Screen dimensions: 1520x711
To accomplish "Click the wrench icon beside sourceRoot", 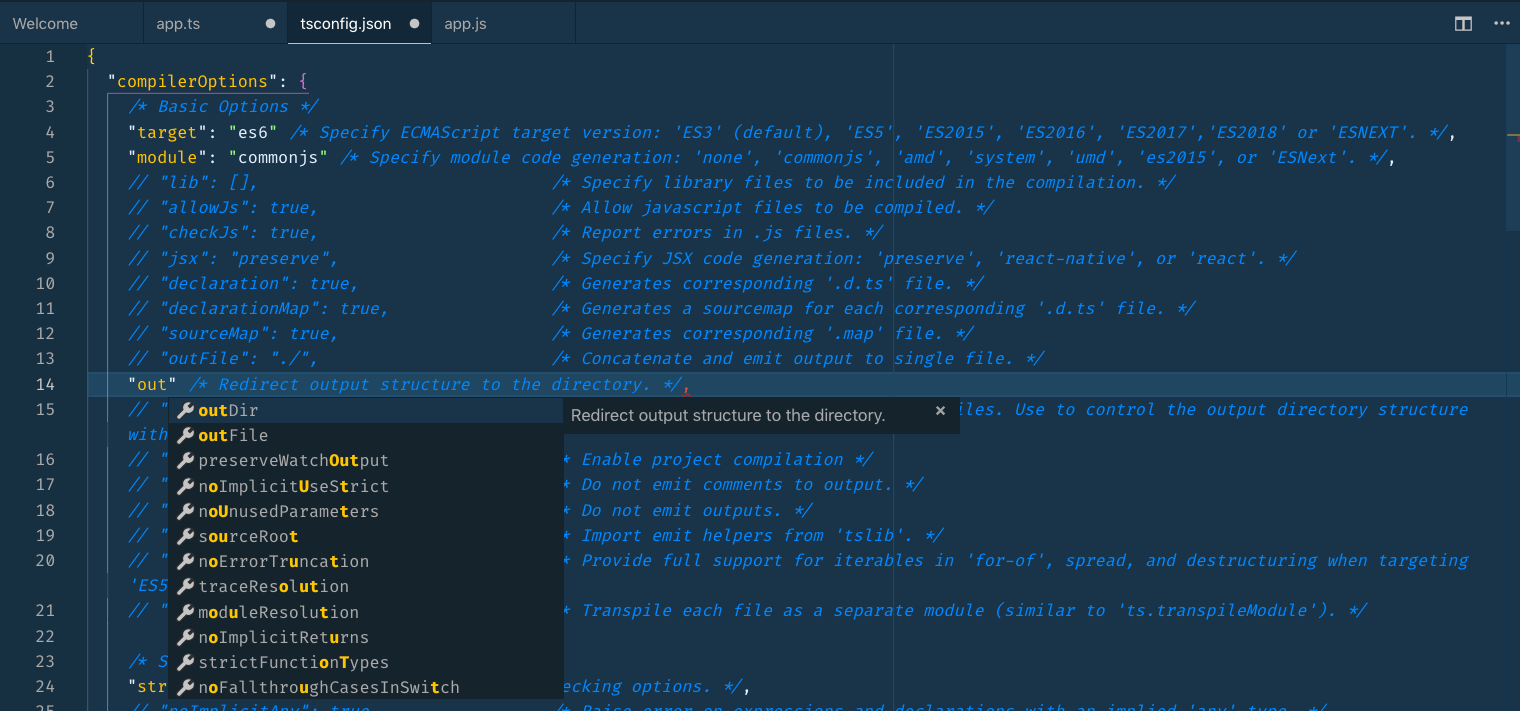I will click(x=184, y=535).
